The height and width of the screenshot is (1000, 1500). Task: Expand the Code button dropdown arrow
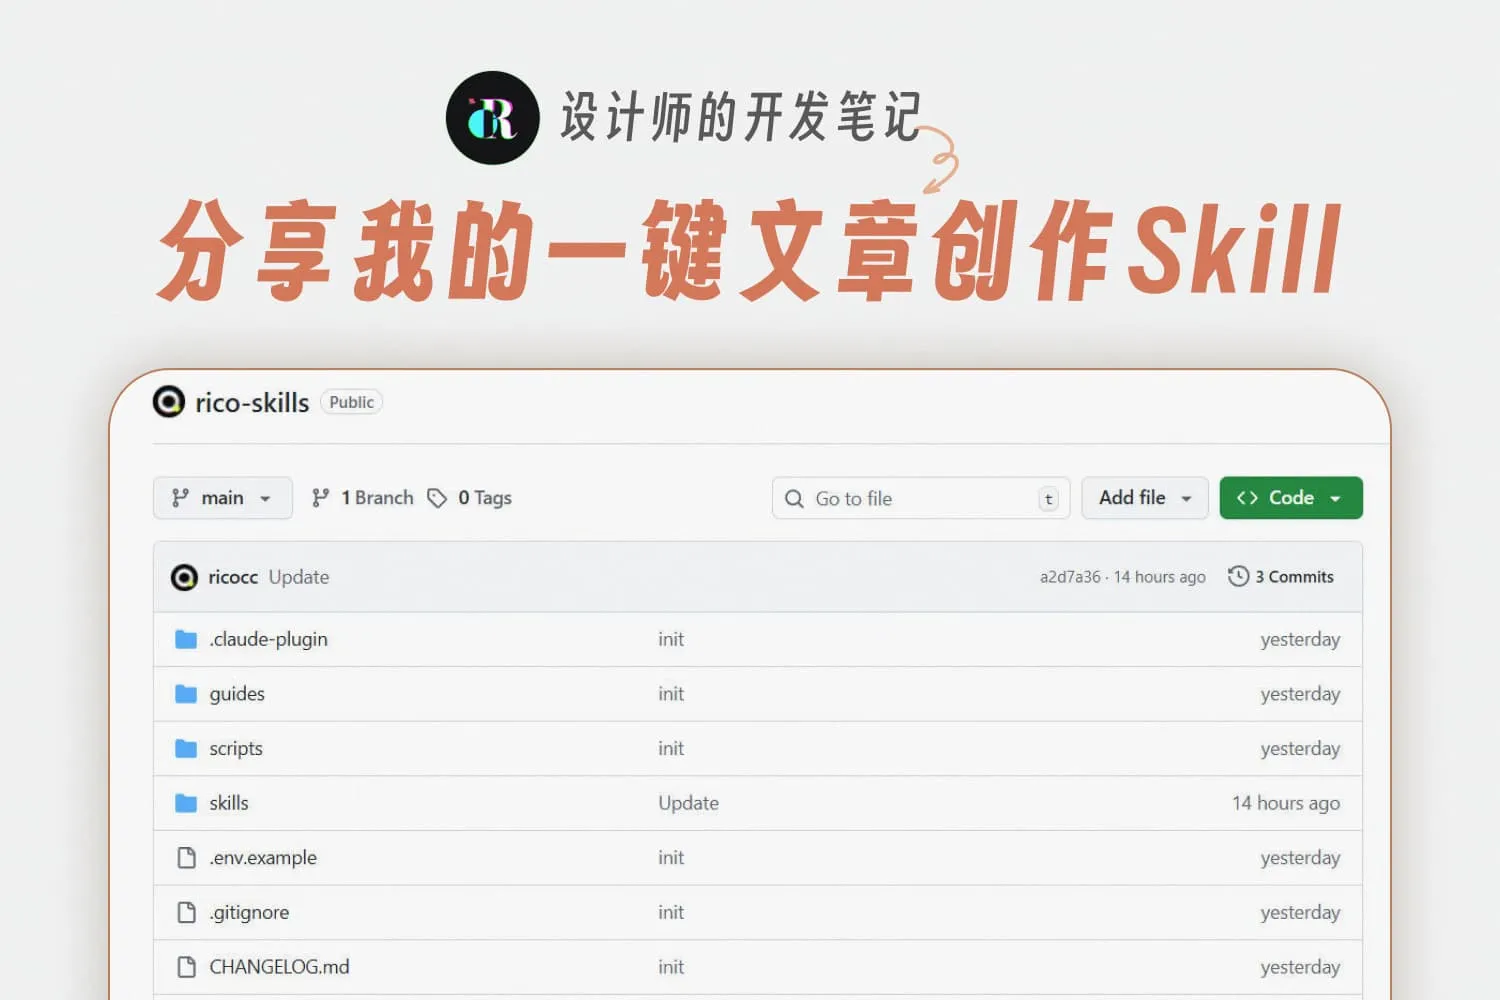1337,497
